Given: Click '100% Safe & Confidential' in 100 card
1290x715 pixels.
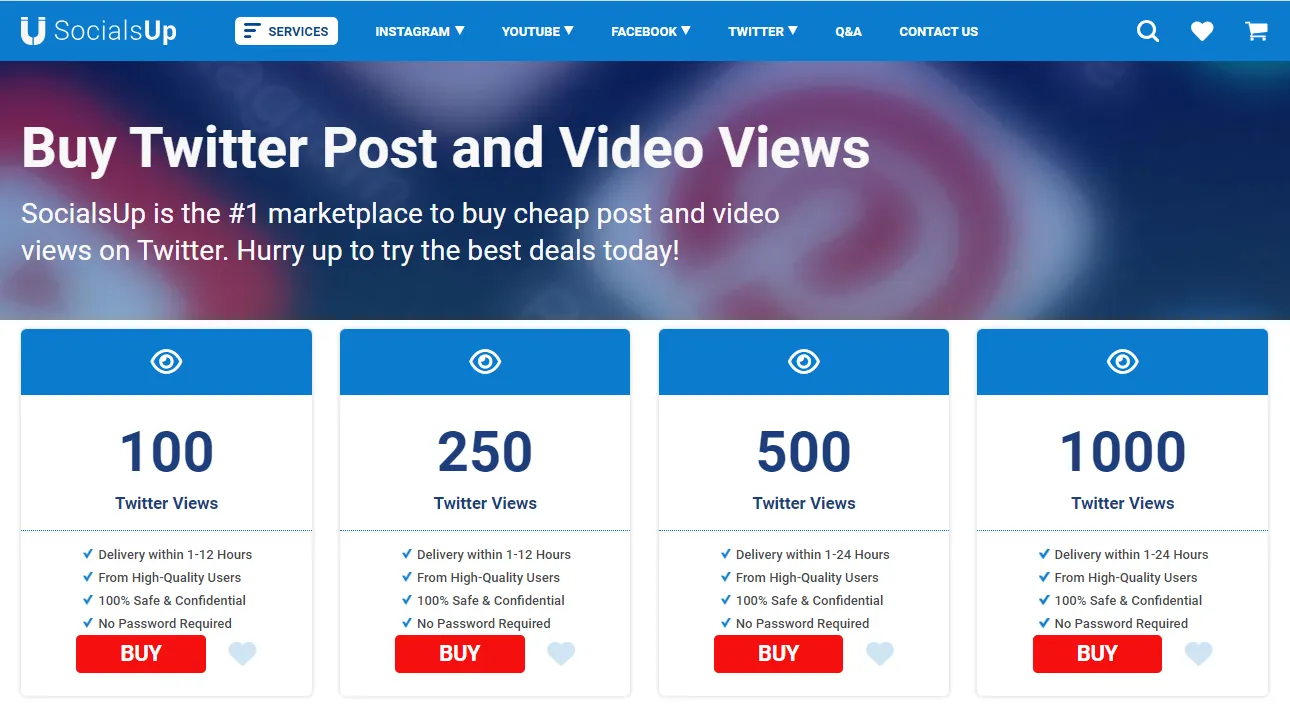Looking at the screenshot, I should 172,600.
